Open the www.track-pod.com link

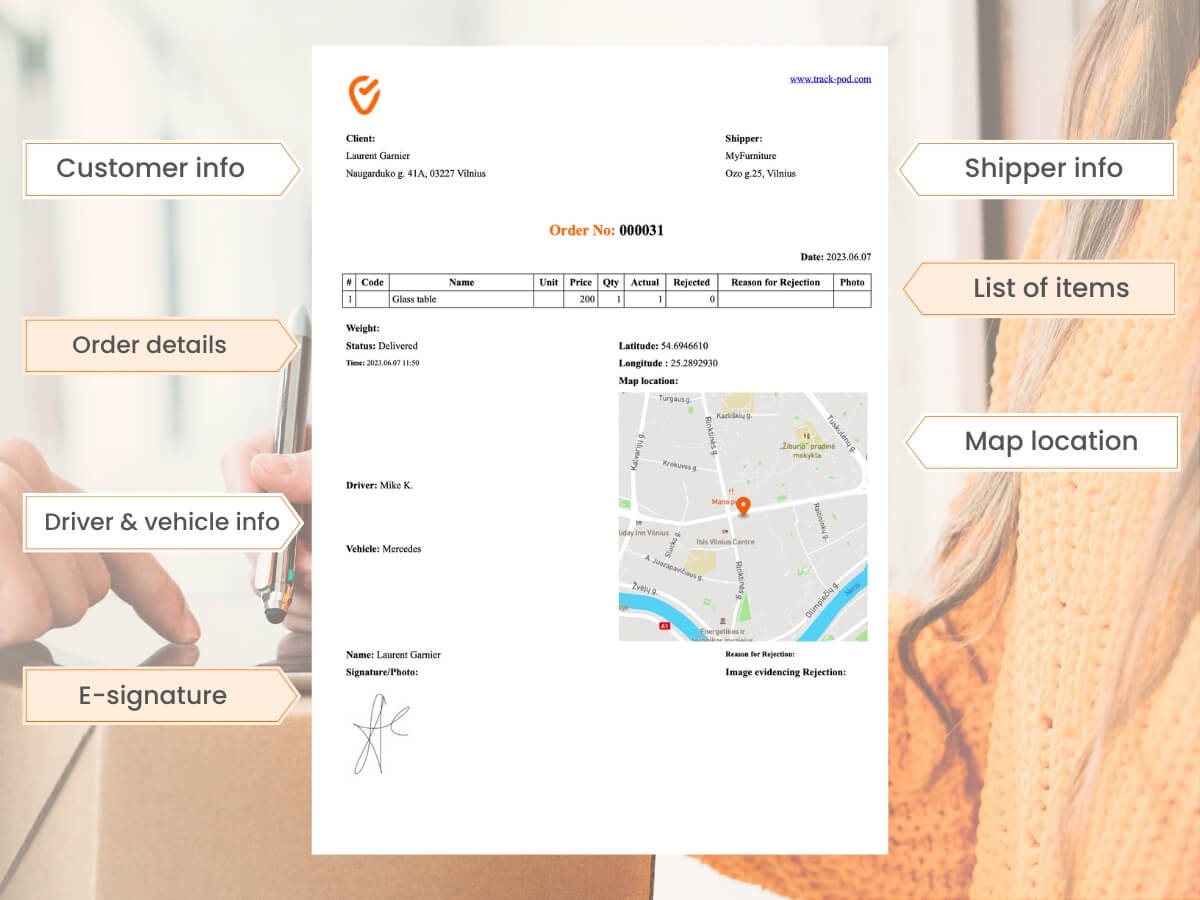click(833, 79)
